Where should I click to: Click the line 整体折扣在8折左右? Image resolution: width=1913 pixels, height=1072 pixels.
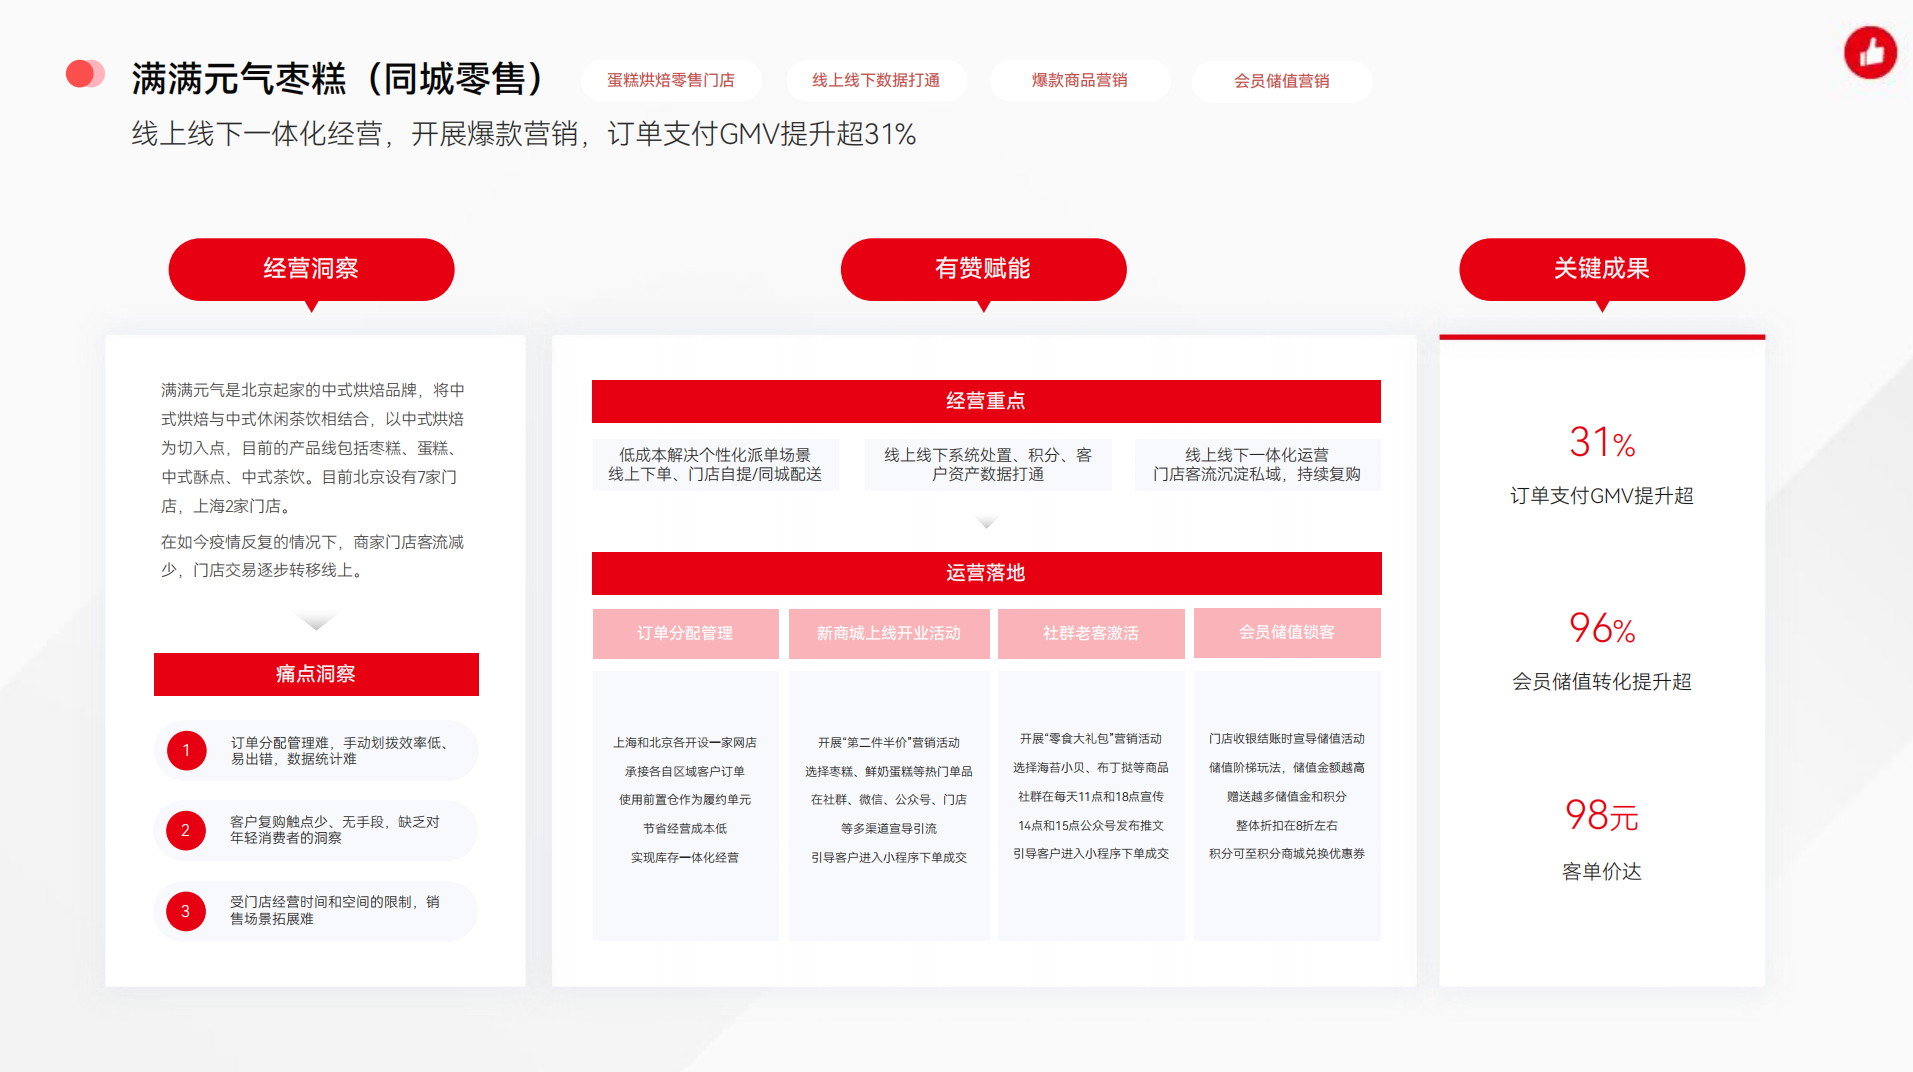coord(1287,826)
